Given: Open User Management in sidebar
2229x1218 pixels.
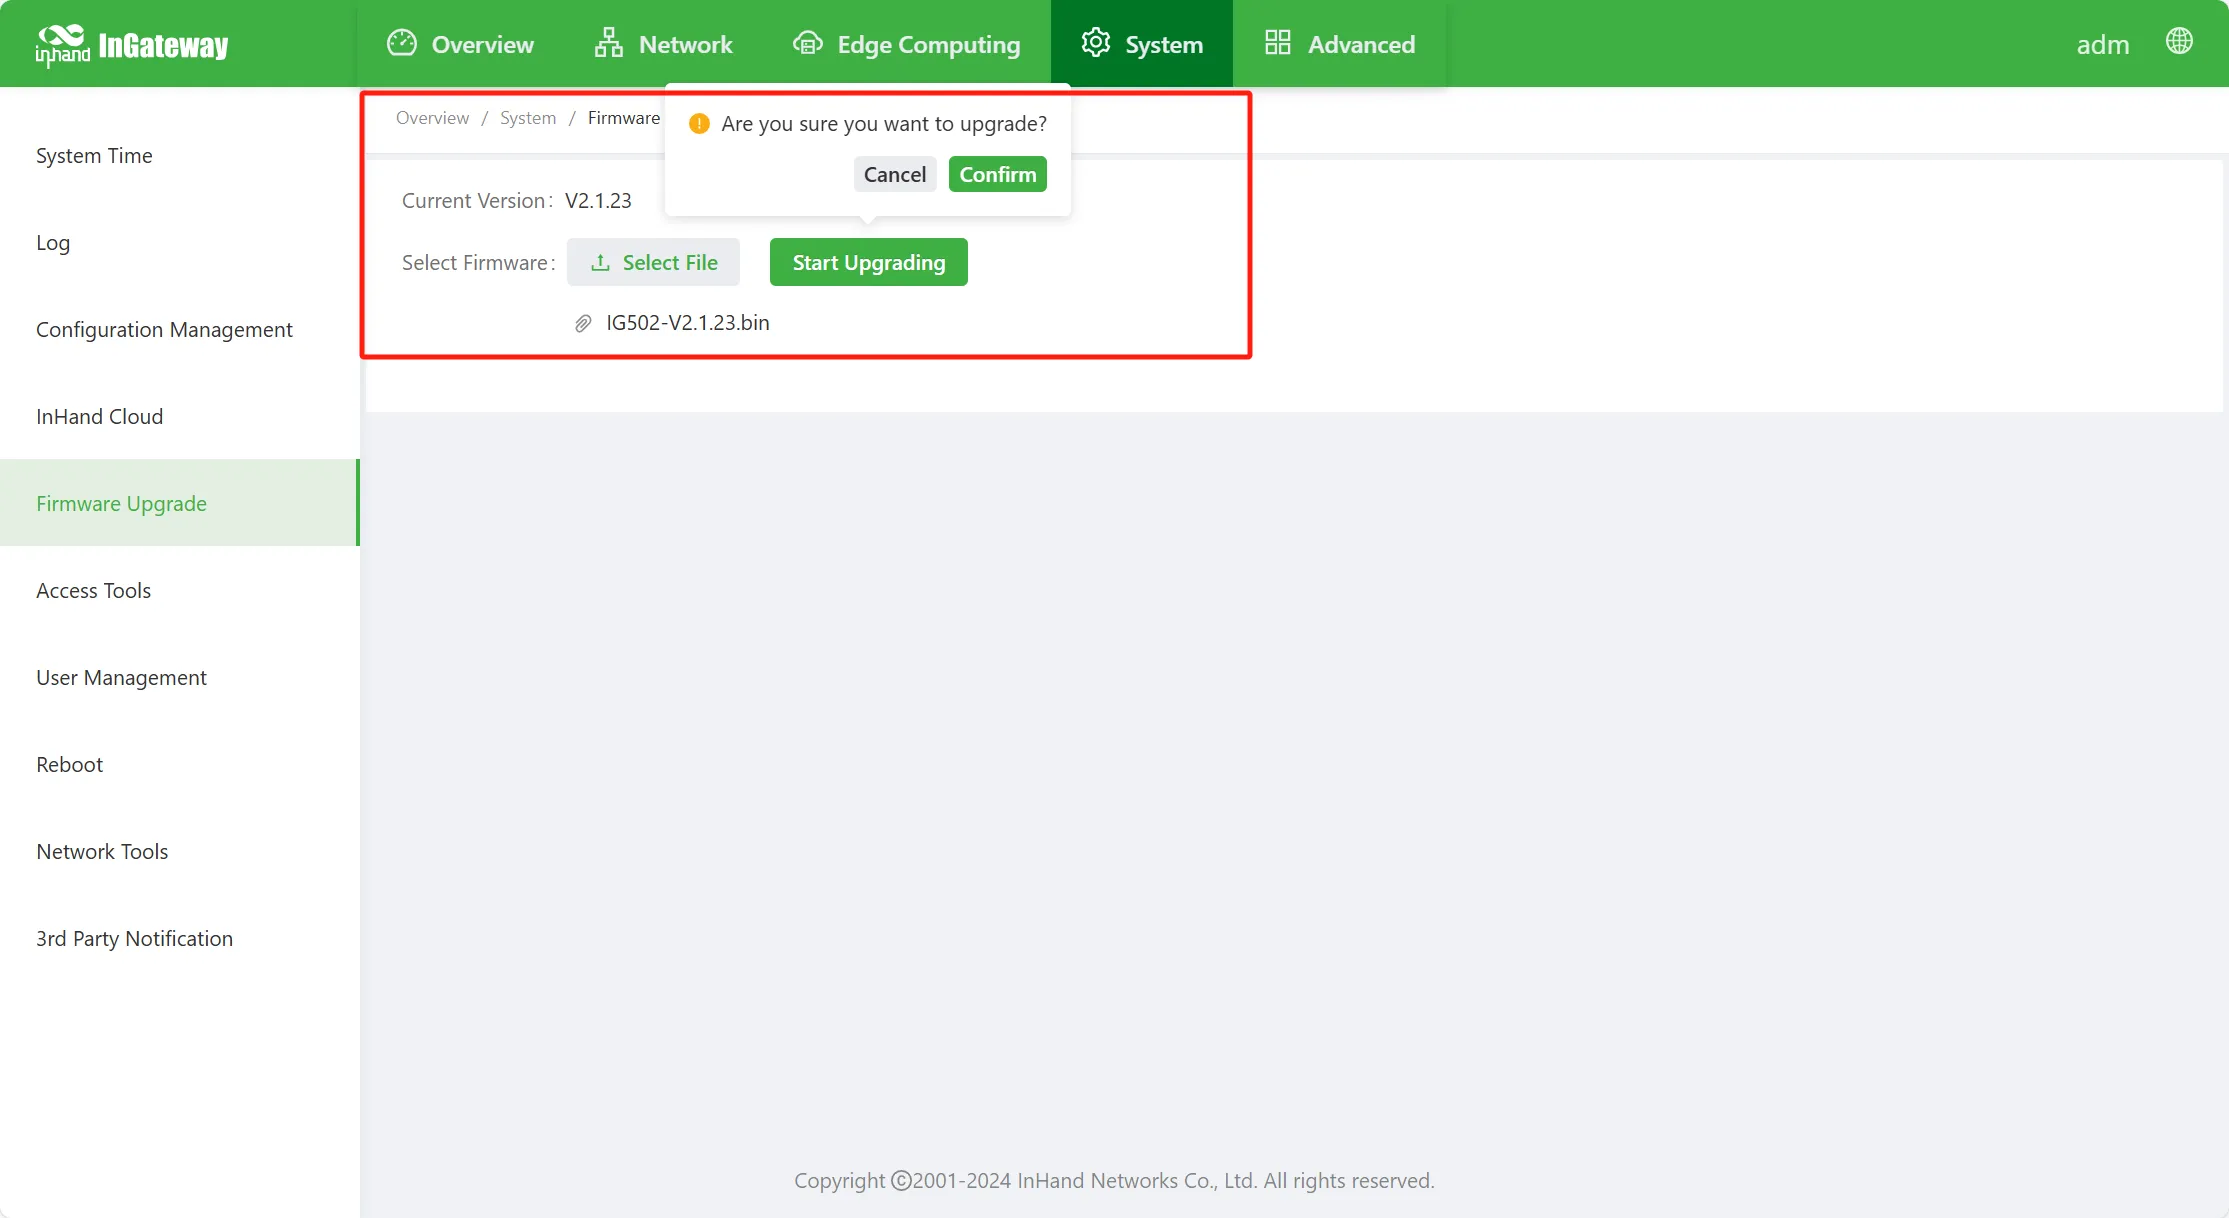Looking at the screenshot, I should [180, 677].
